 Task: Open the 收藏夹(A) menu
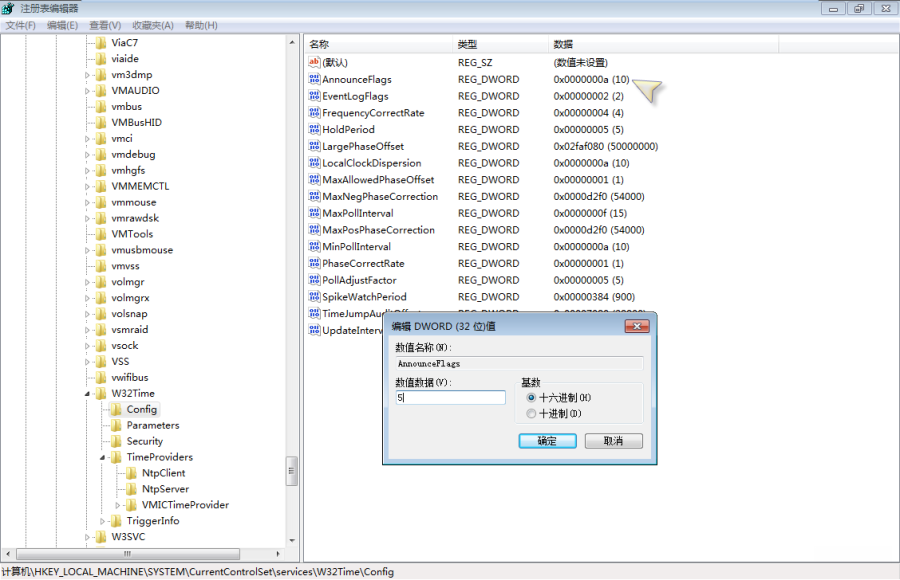pyautogui.click(x=152, y=25)
